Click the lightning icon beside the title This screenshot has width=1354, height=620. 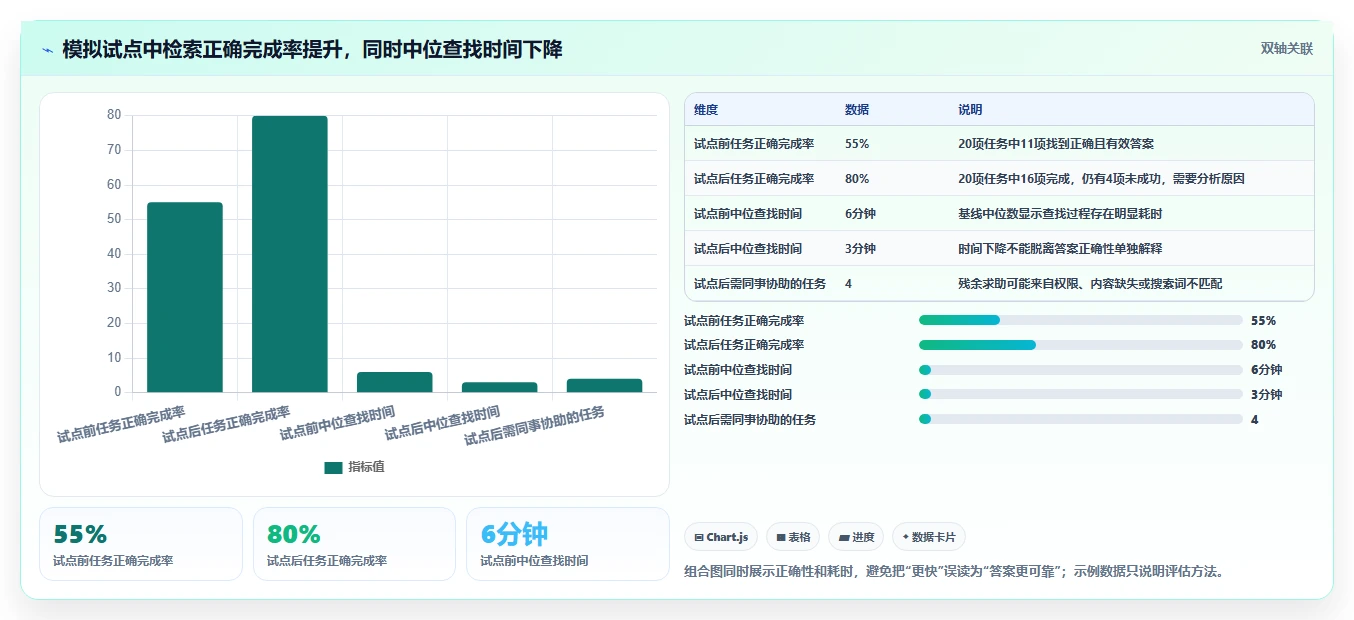[48, 50]
